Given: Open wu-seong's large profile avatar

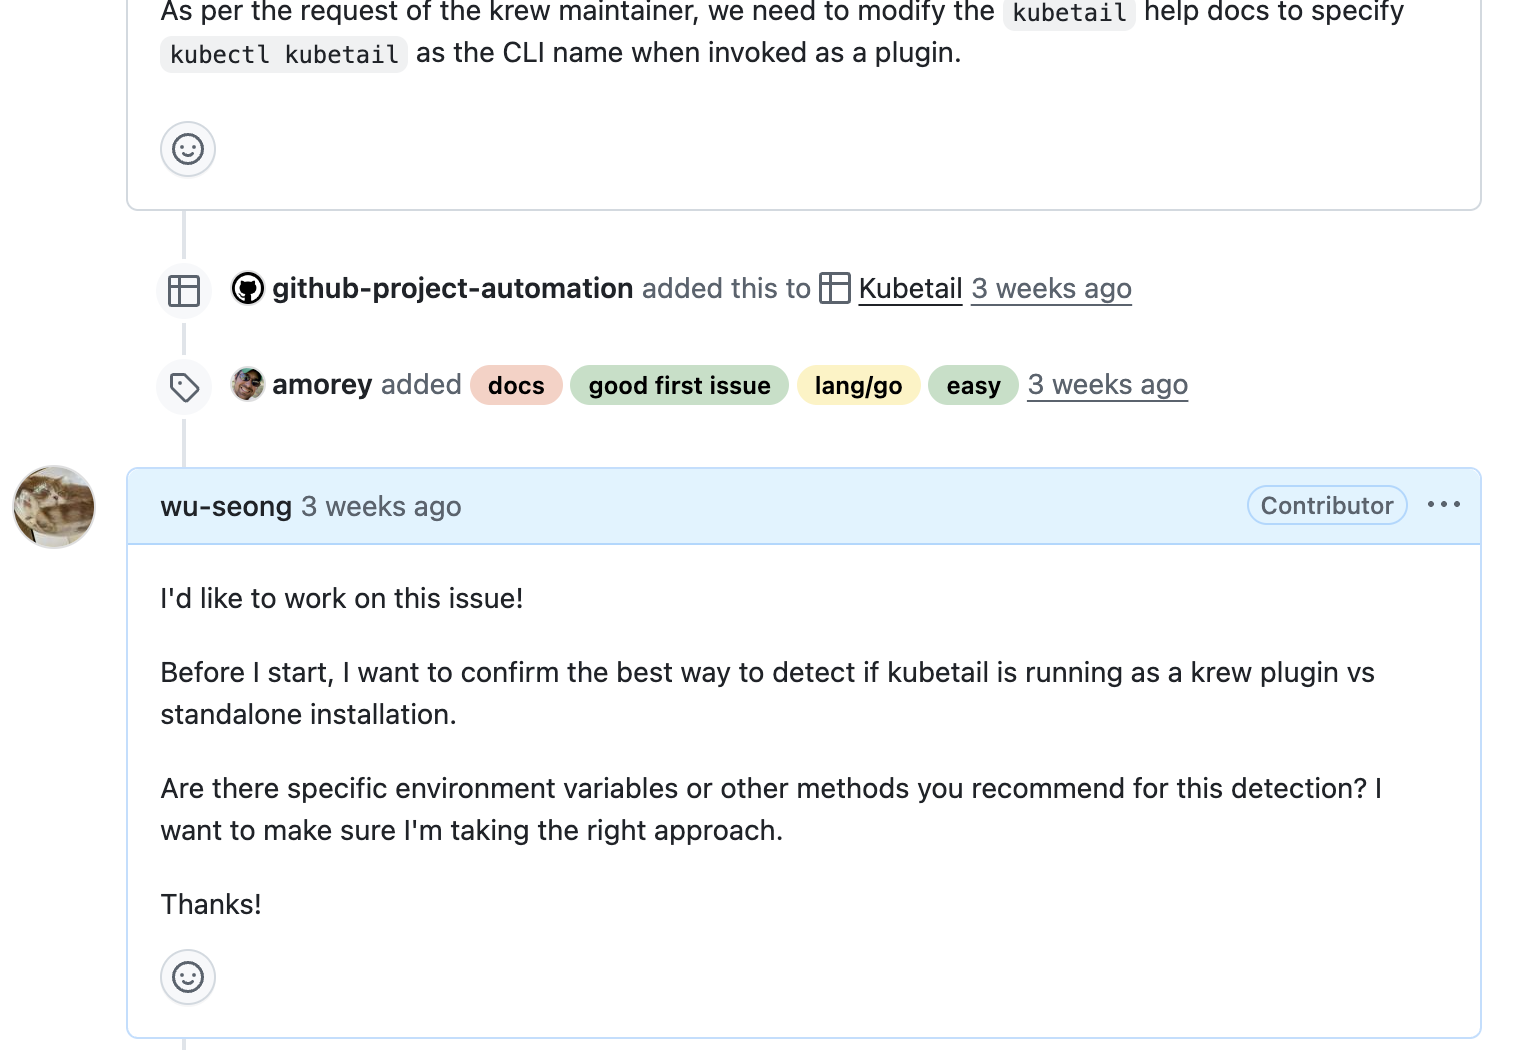Looking at the screenshot, I should [x=54, y=507].
